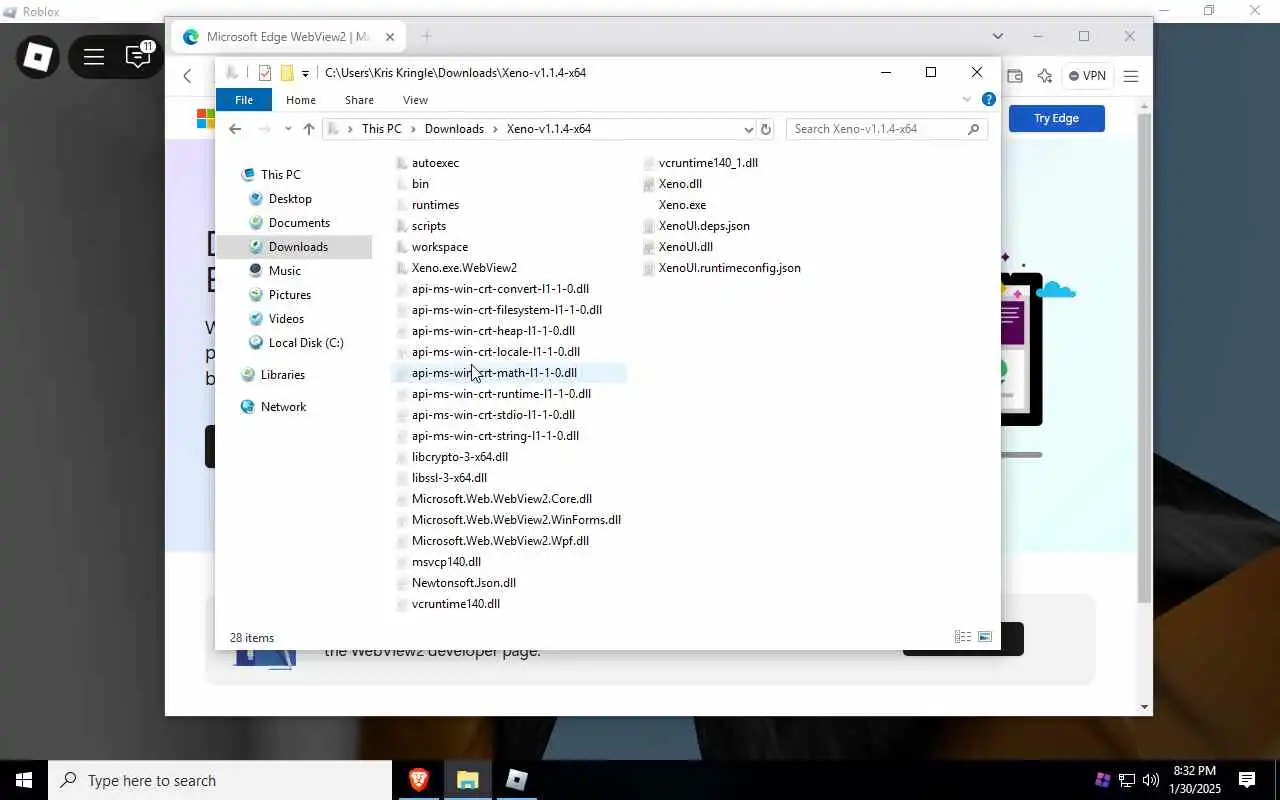
Task: Select This PC in navigation pane
Action: 280,175
